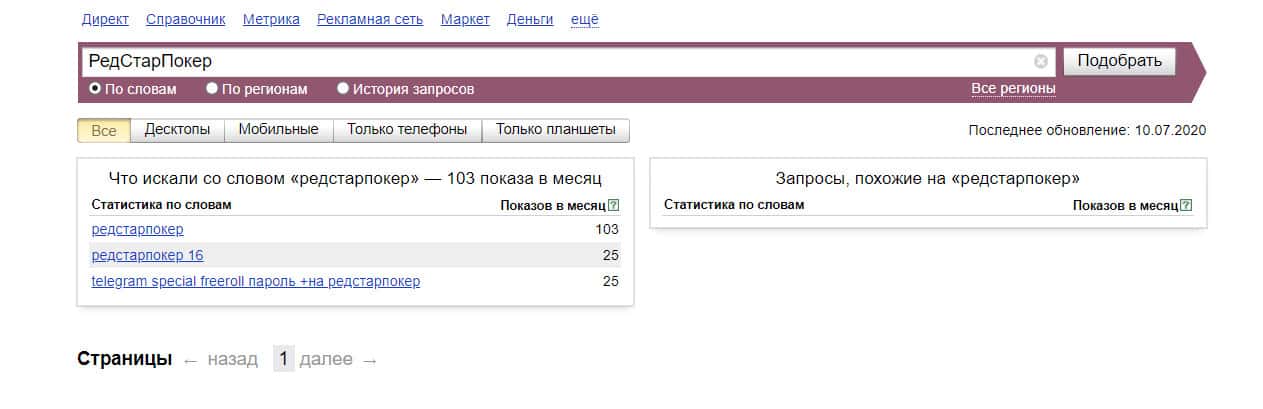Switch to the "Только телефоны" tab

coord(407,130)
